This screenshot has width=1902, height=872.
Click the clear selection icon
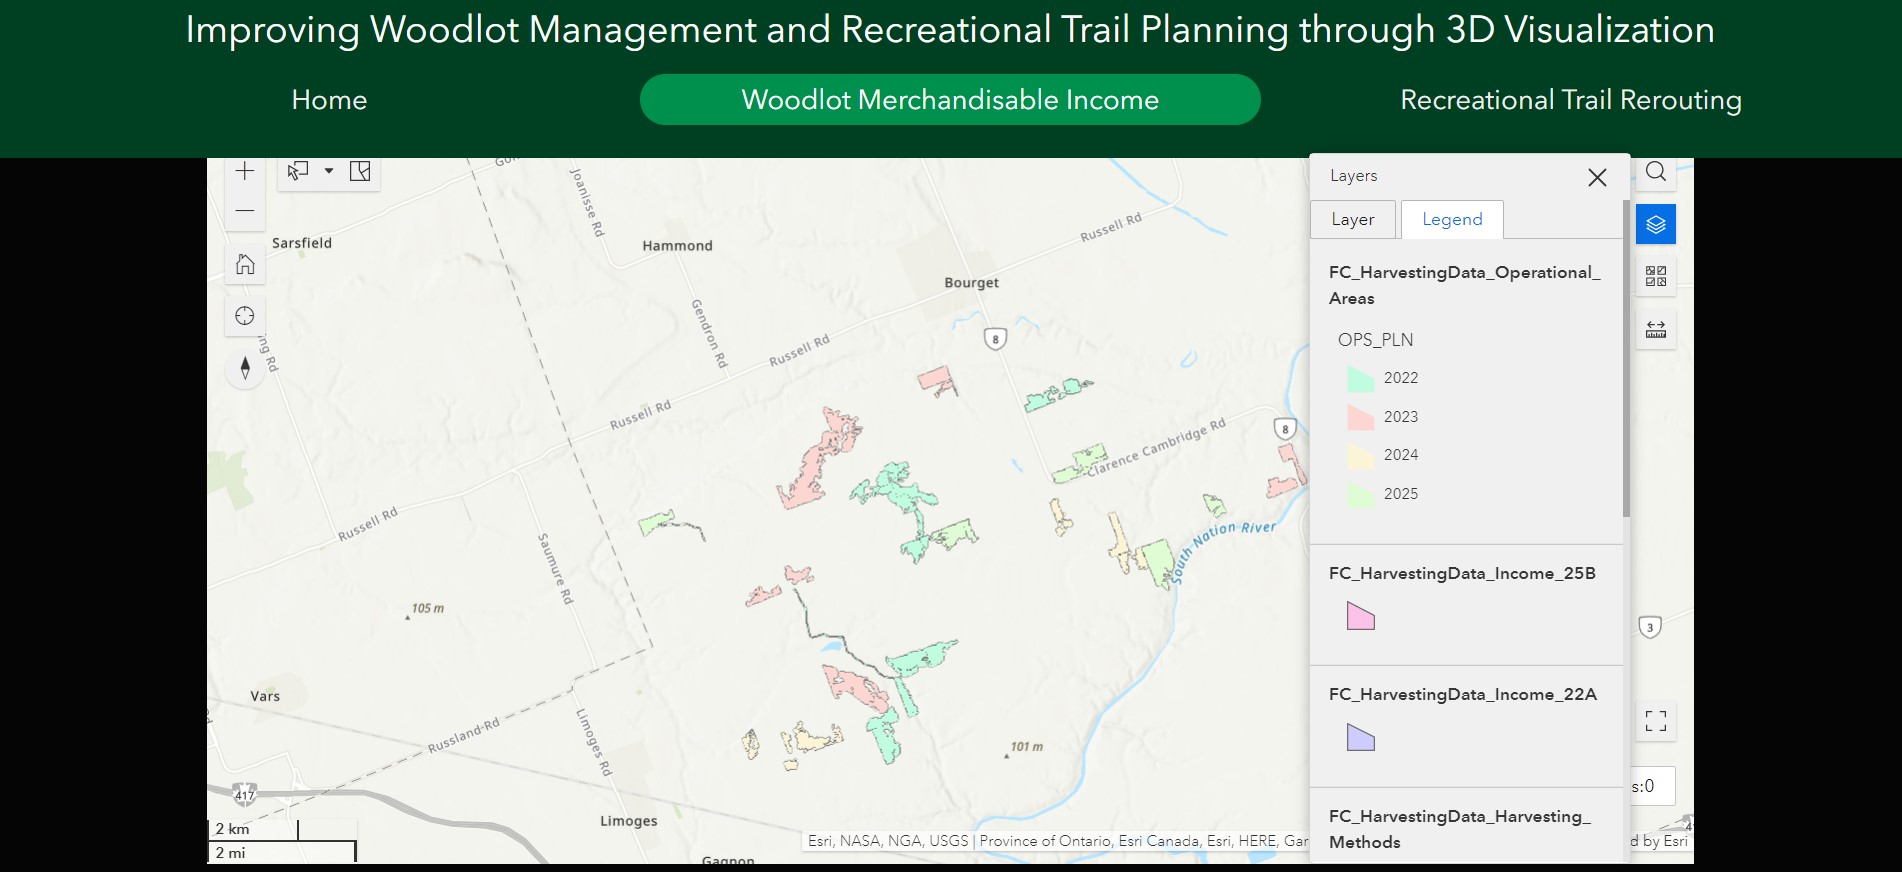tap(360, 171)
